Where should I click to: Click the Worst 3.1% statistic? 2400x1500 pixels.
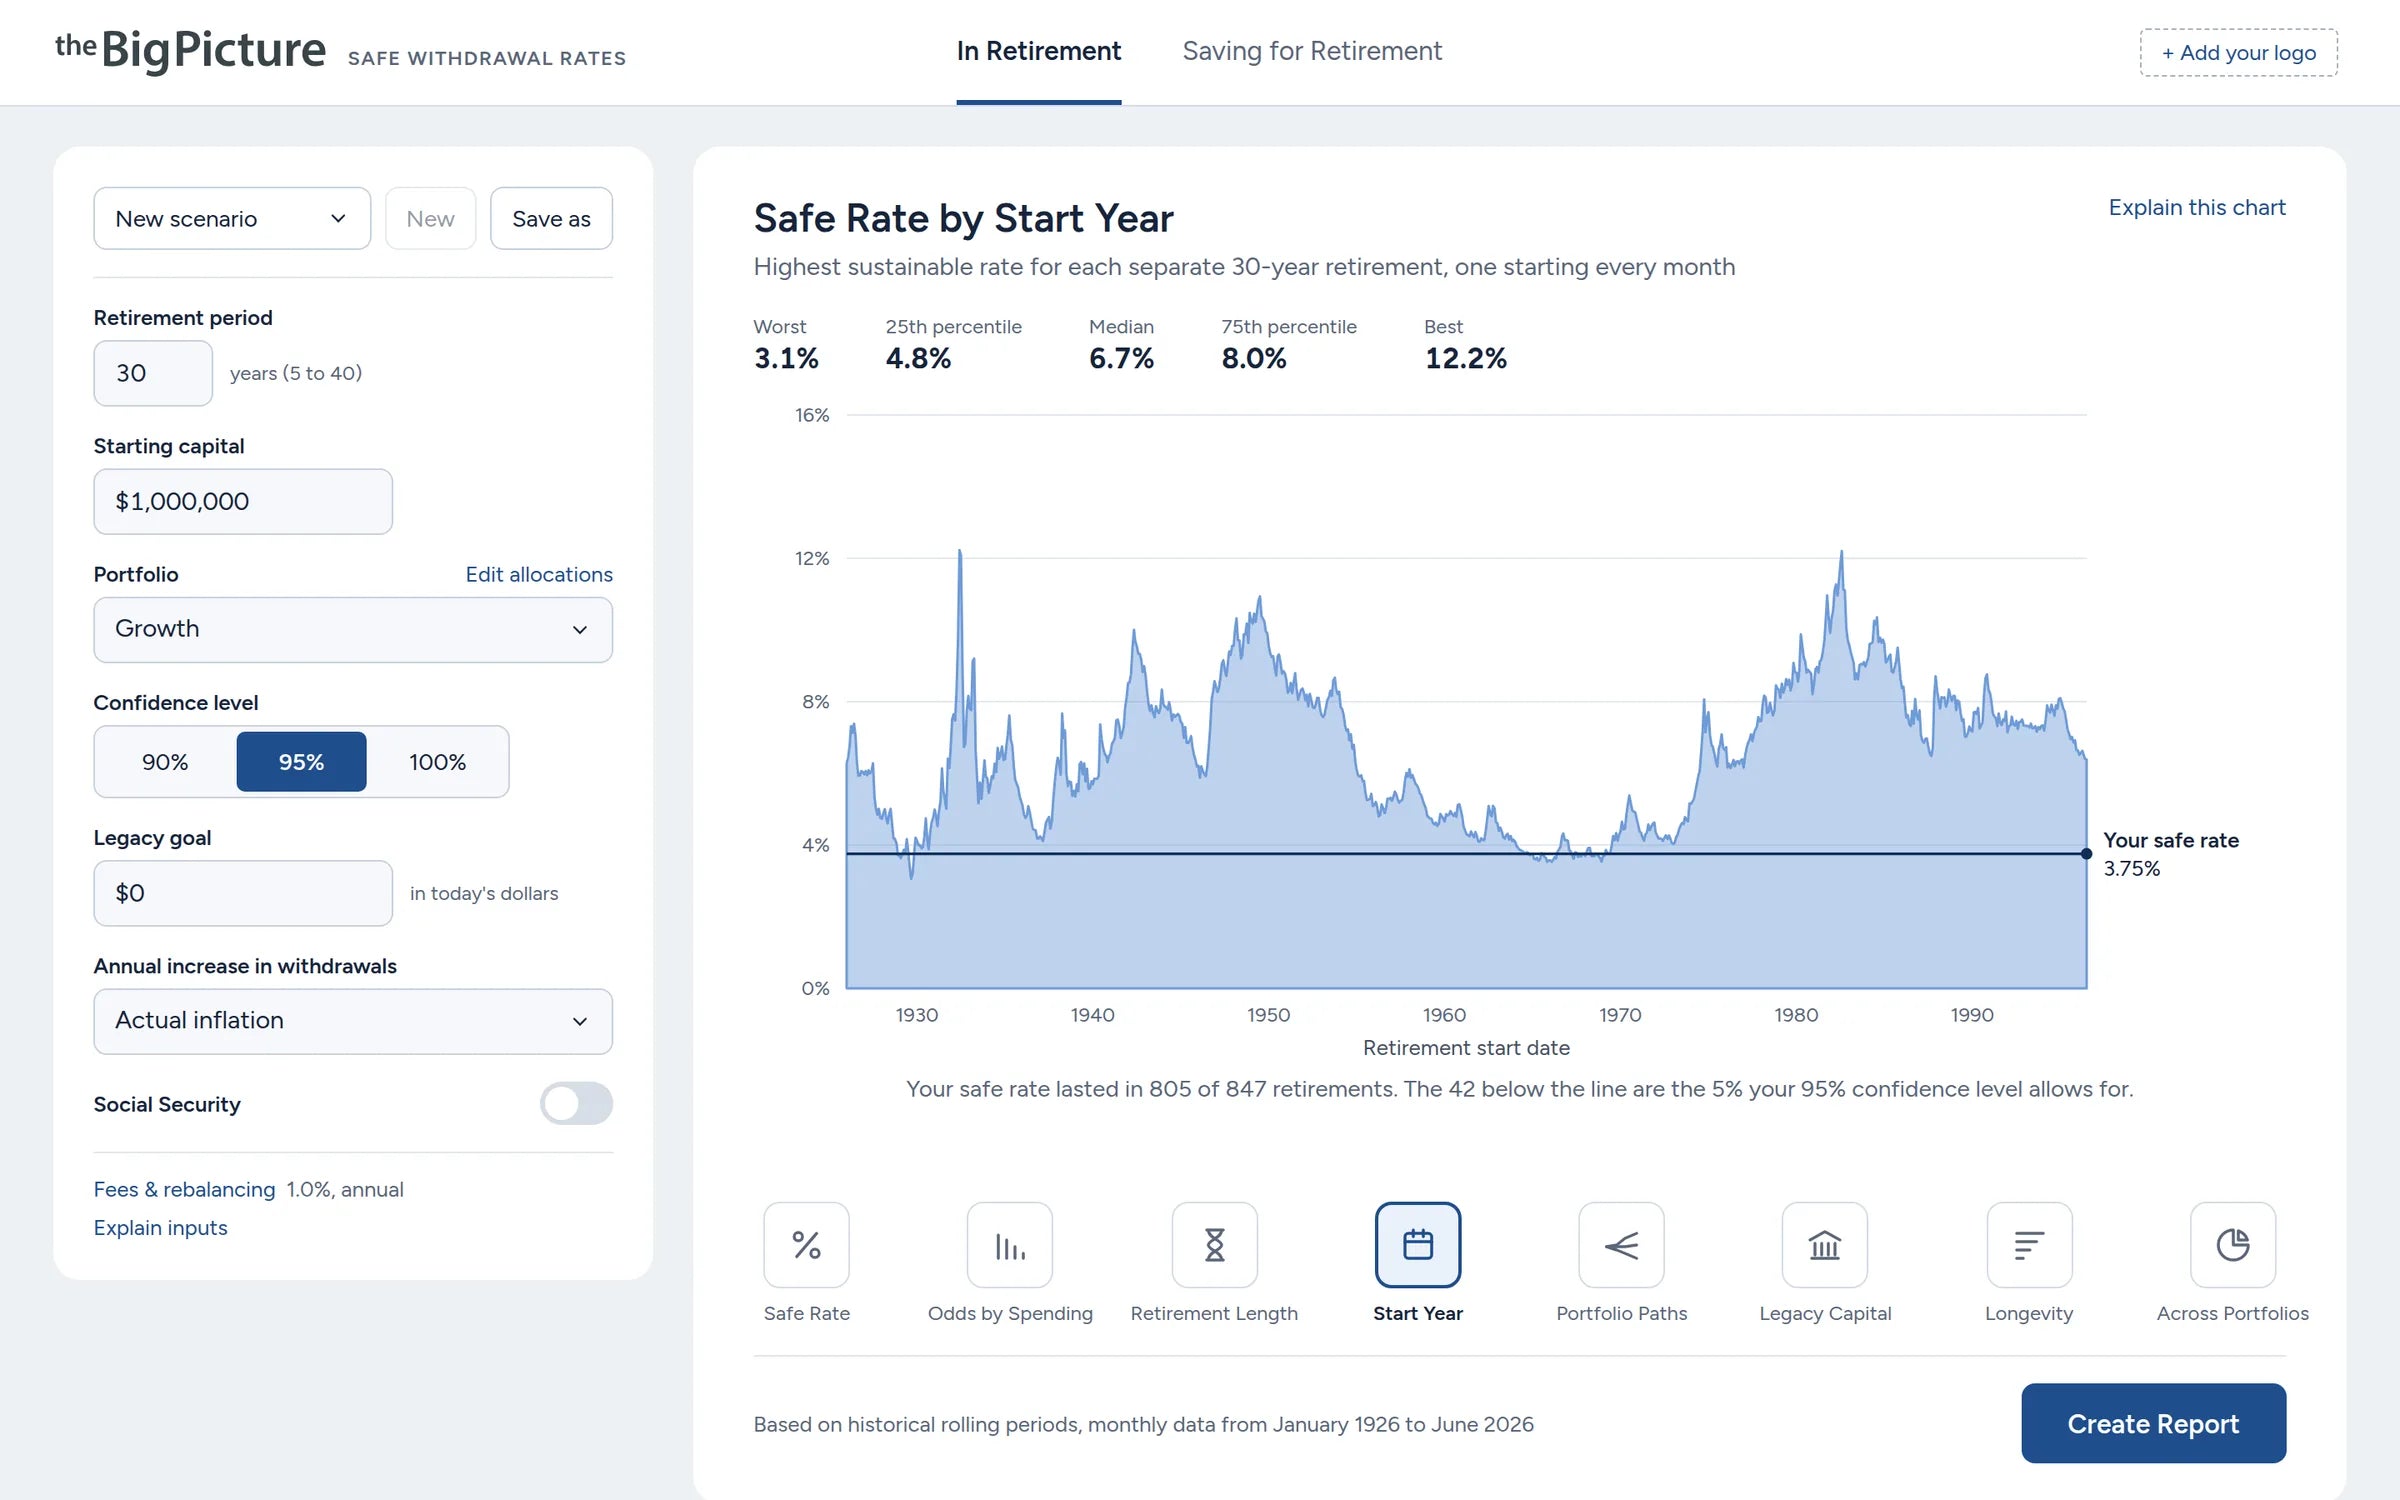pyautogui.click(x=786, y=345)
